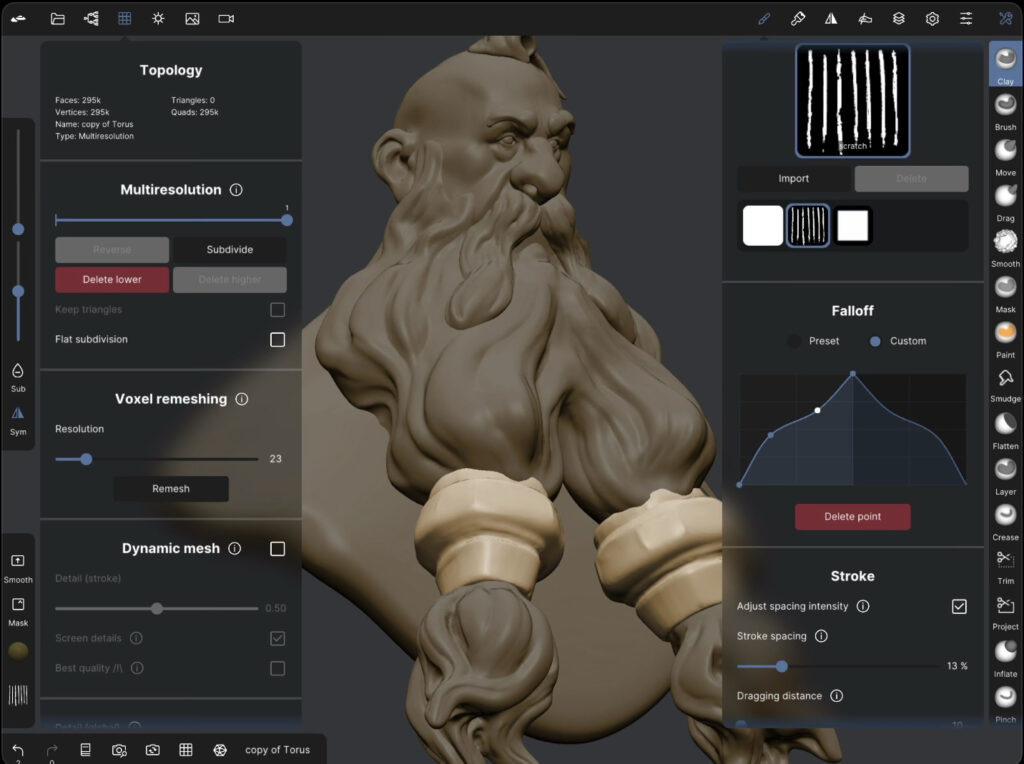Screen dimensions: 1024x764
Task: Click the Subdivide button under Multiresolution
Action: [x=229, y=249]
